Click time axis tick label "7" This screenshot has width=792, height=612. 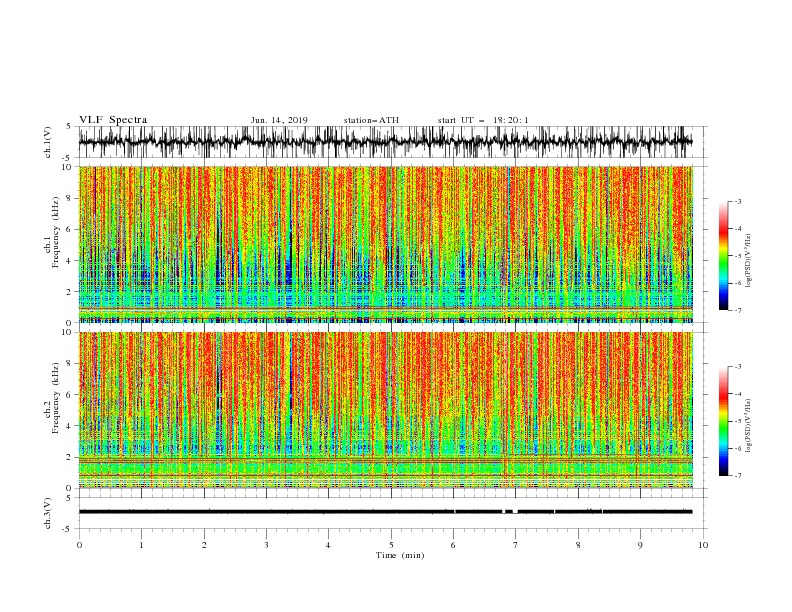[x=516, y=545]
